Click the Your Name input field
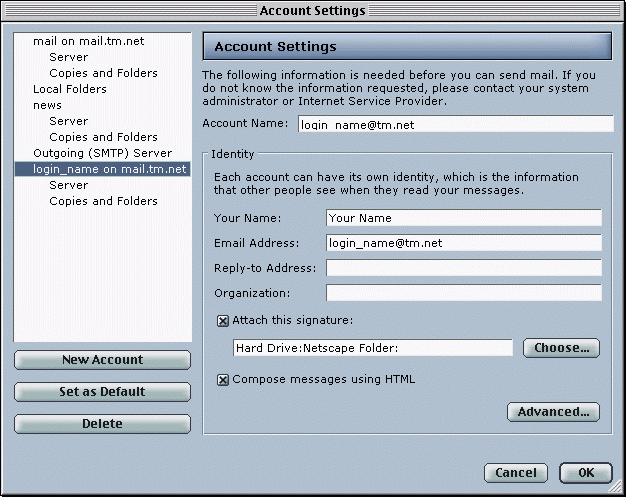This screenshot has height=497, width=626. point(463,218)
